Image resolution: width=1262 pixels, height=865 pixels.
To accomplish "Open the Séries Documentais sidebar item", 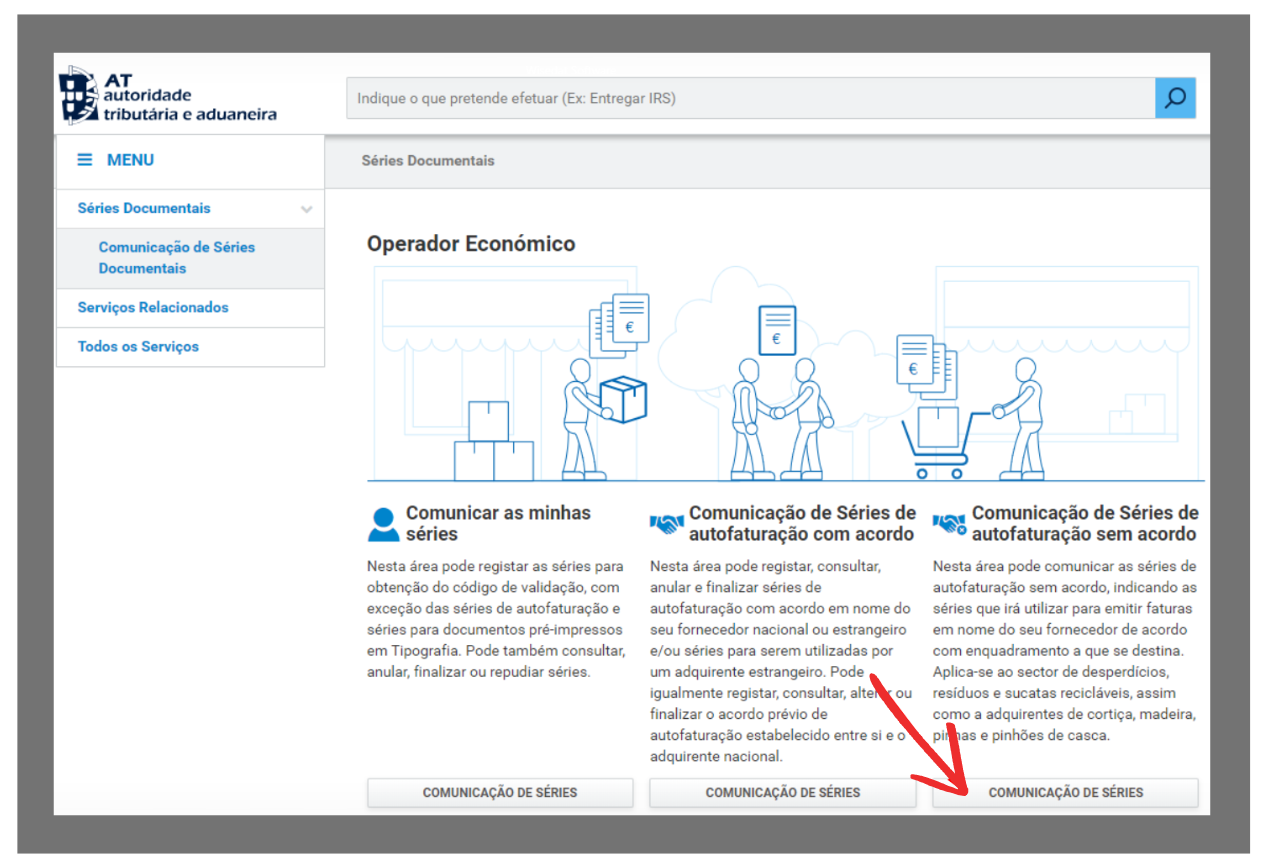I will (144, 208).
